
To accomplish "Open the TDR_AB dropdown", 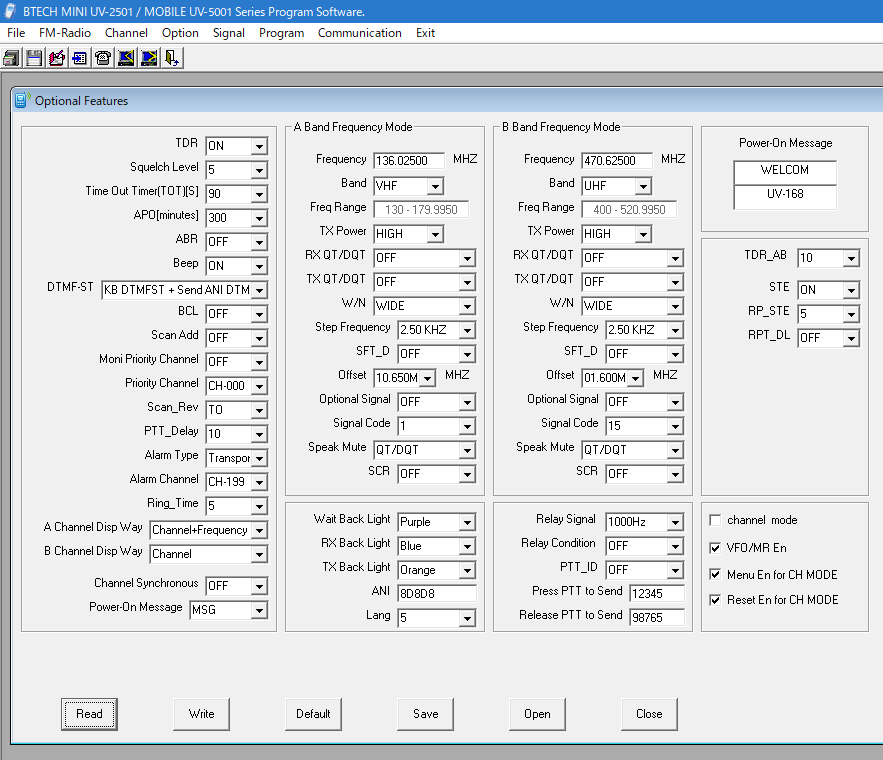I will tap(851, 258).
